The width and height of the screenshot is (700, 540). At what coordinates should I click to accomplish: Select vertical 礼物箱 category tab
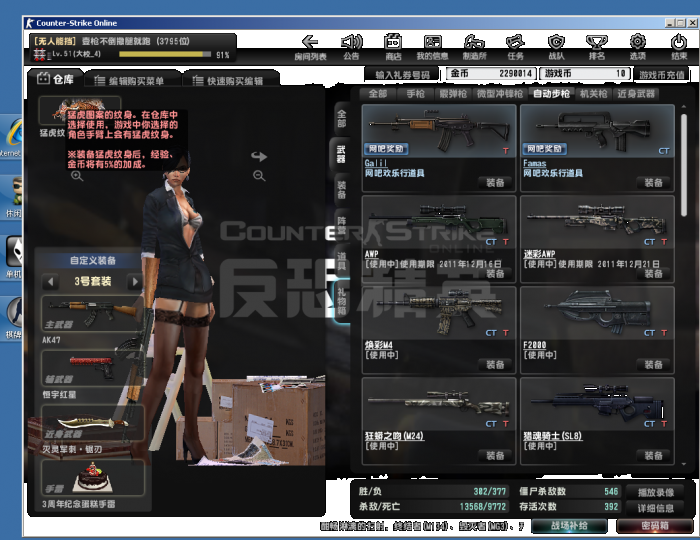(x=341, y=301)
